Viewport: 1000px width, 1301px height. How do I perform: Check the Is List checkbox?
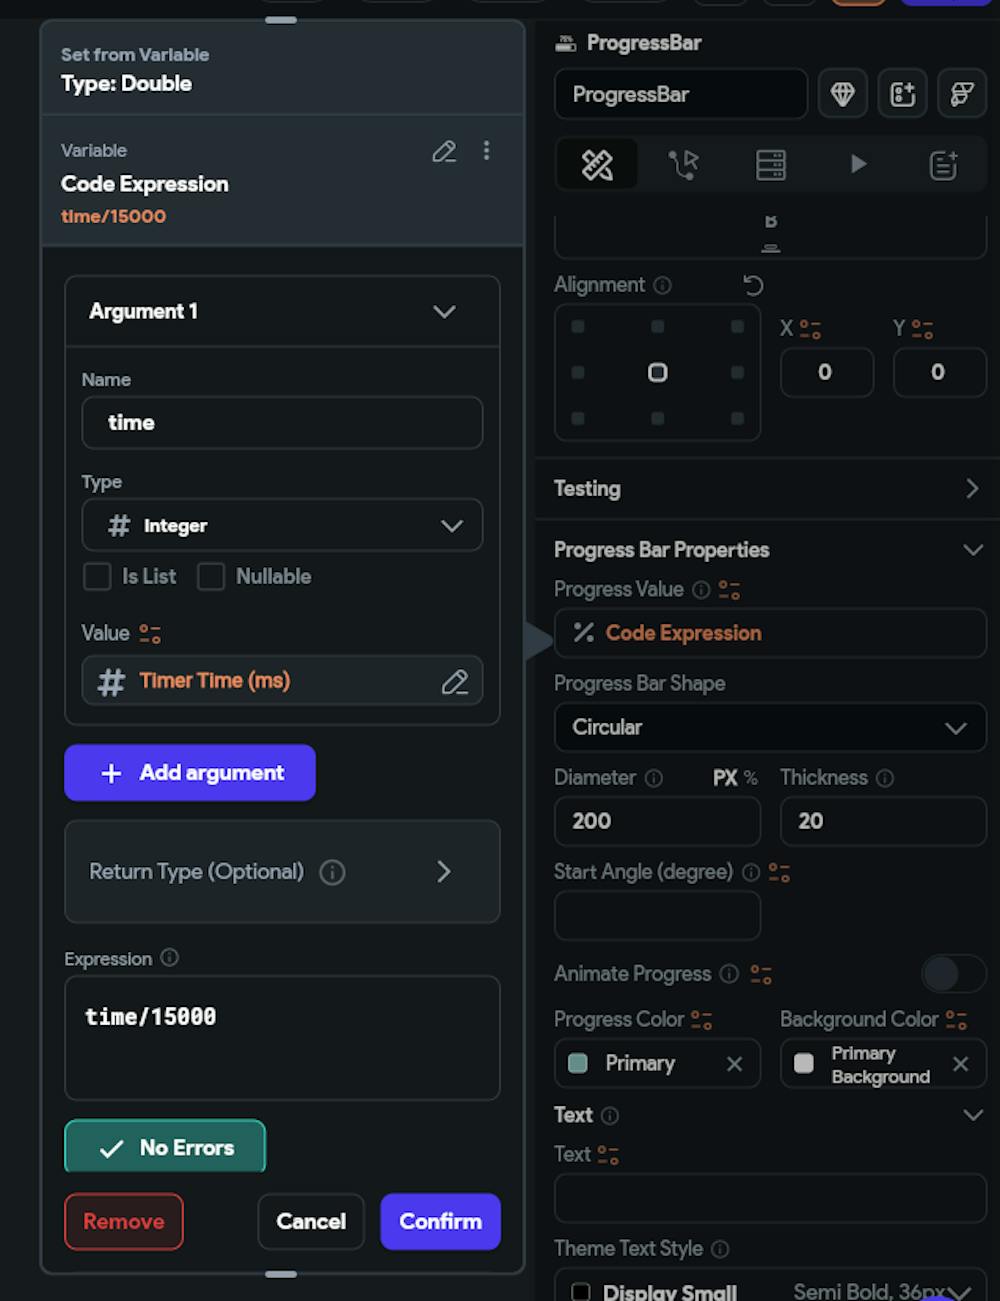coord(97,577)
